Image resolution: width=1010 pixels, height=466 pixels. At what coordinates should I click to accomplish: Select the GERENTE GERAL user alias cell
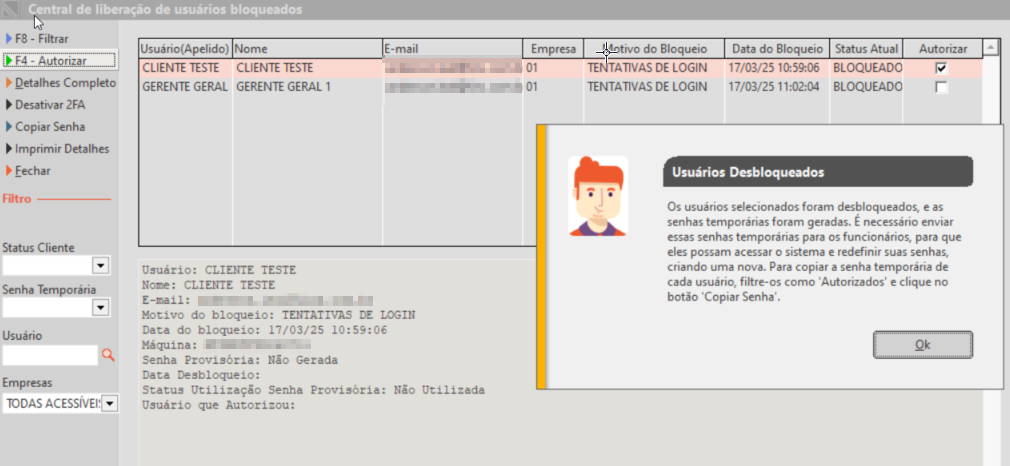click(186, 87)
